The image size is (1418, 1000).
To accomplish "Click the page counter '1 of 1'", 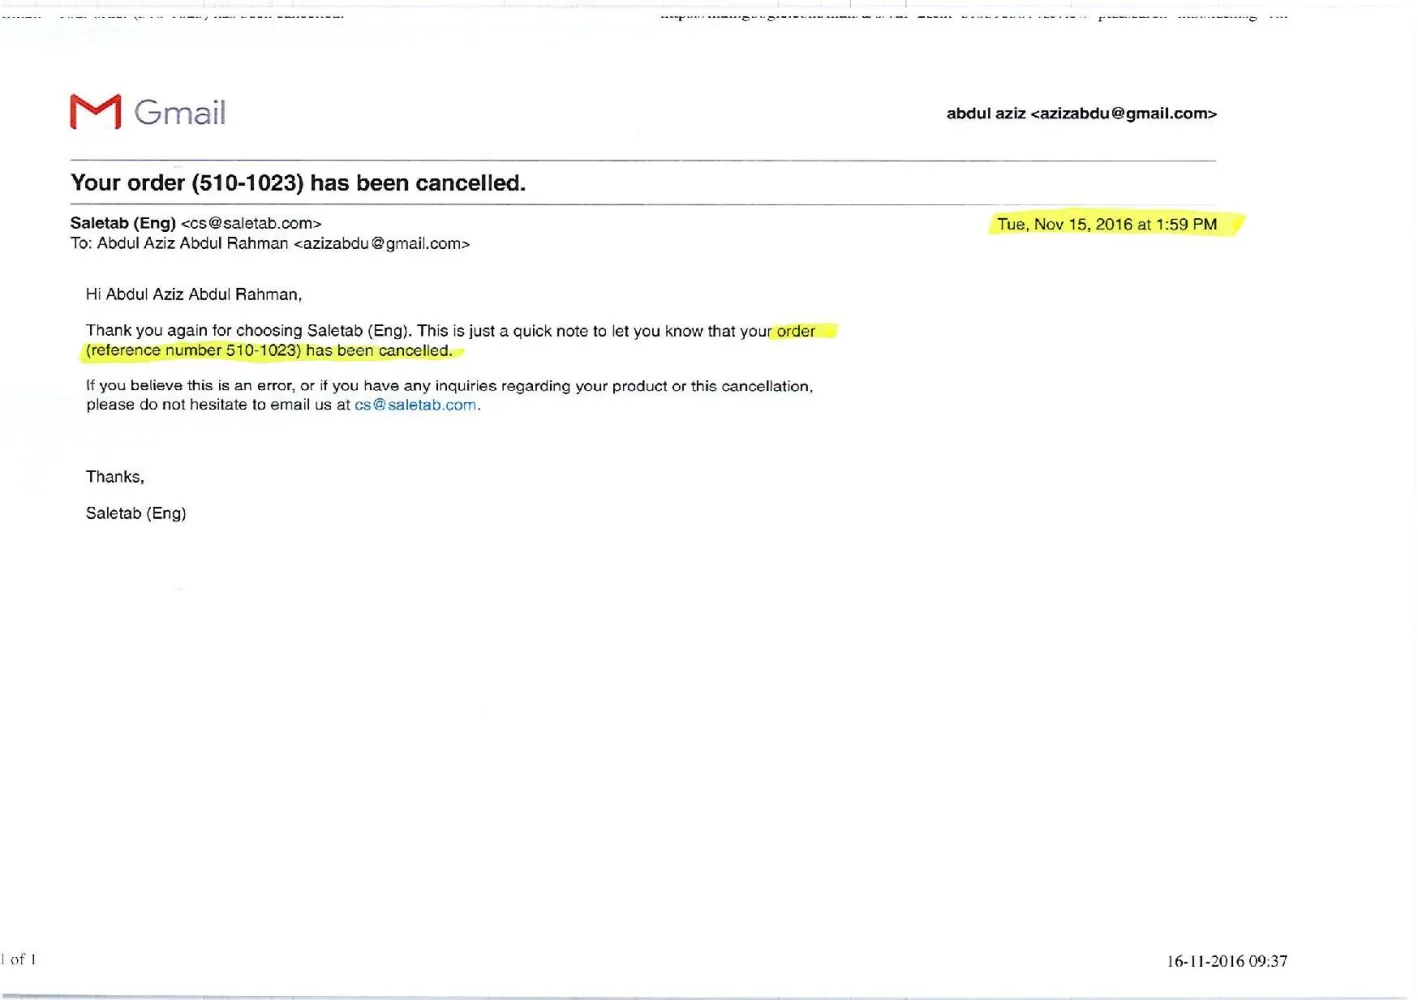I will [19, 959].
